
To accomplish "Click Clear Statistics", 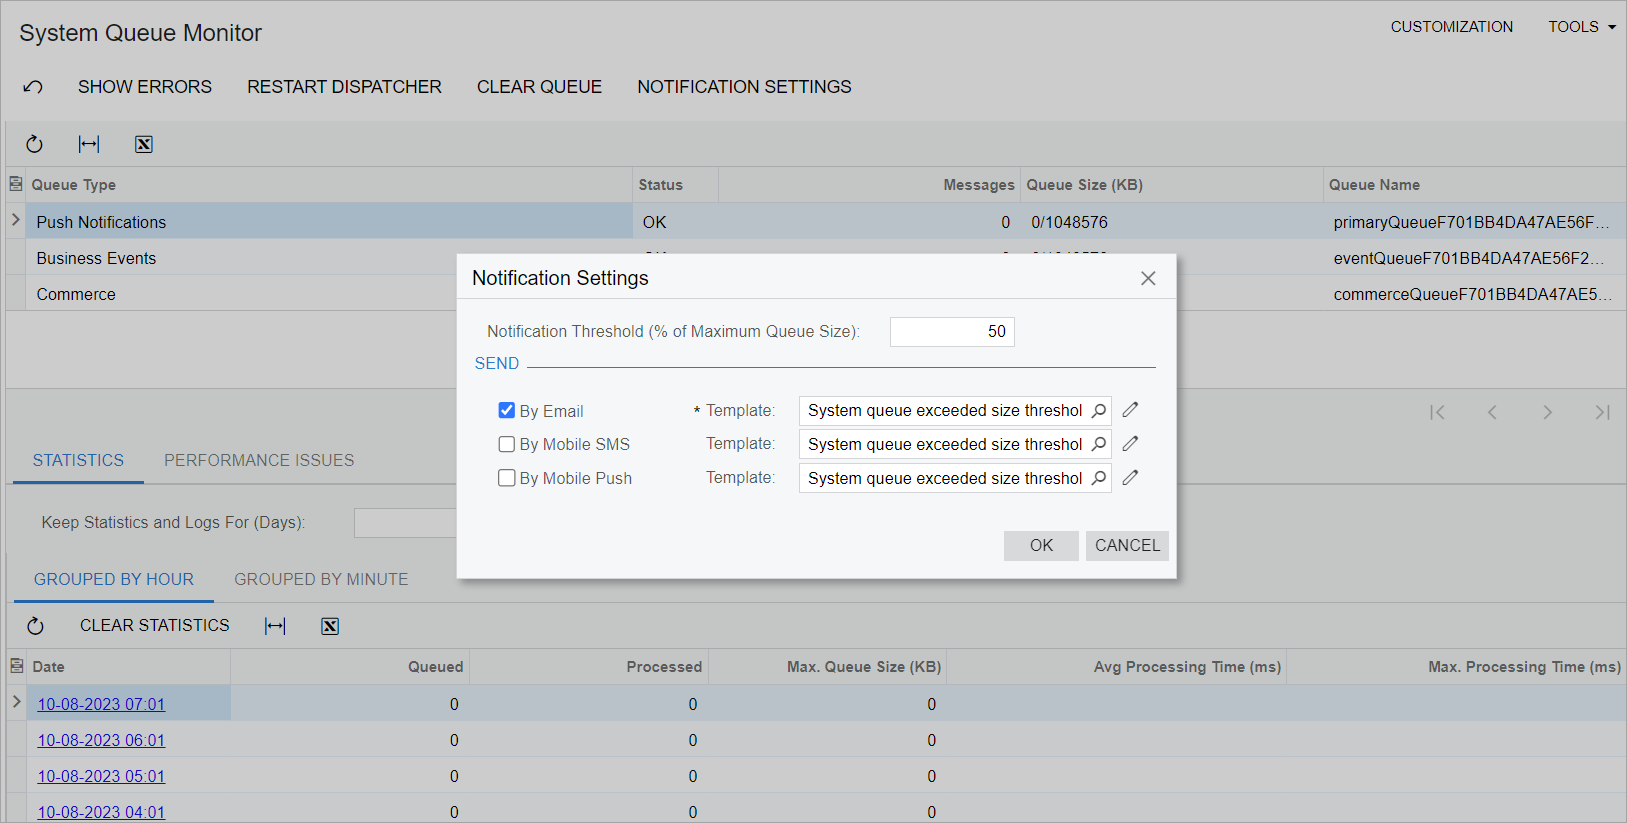I will pyautogui.click(x=155, y=625).
